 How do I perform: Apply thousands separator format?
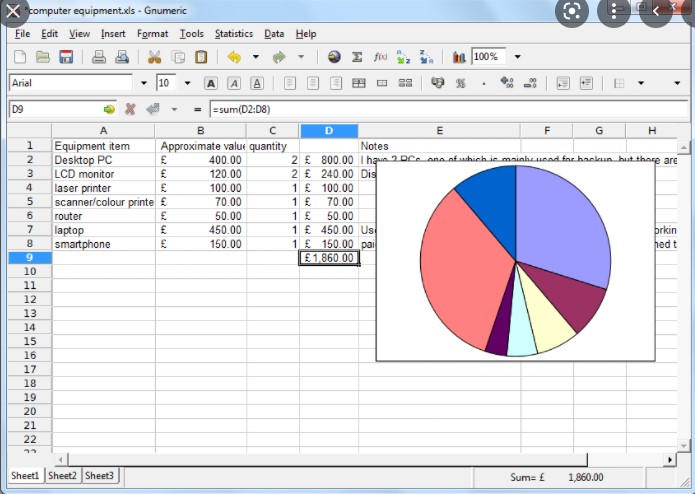(x=484, y=83)
